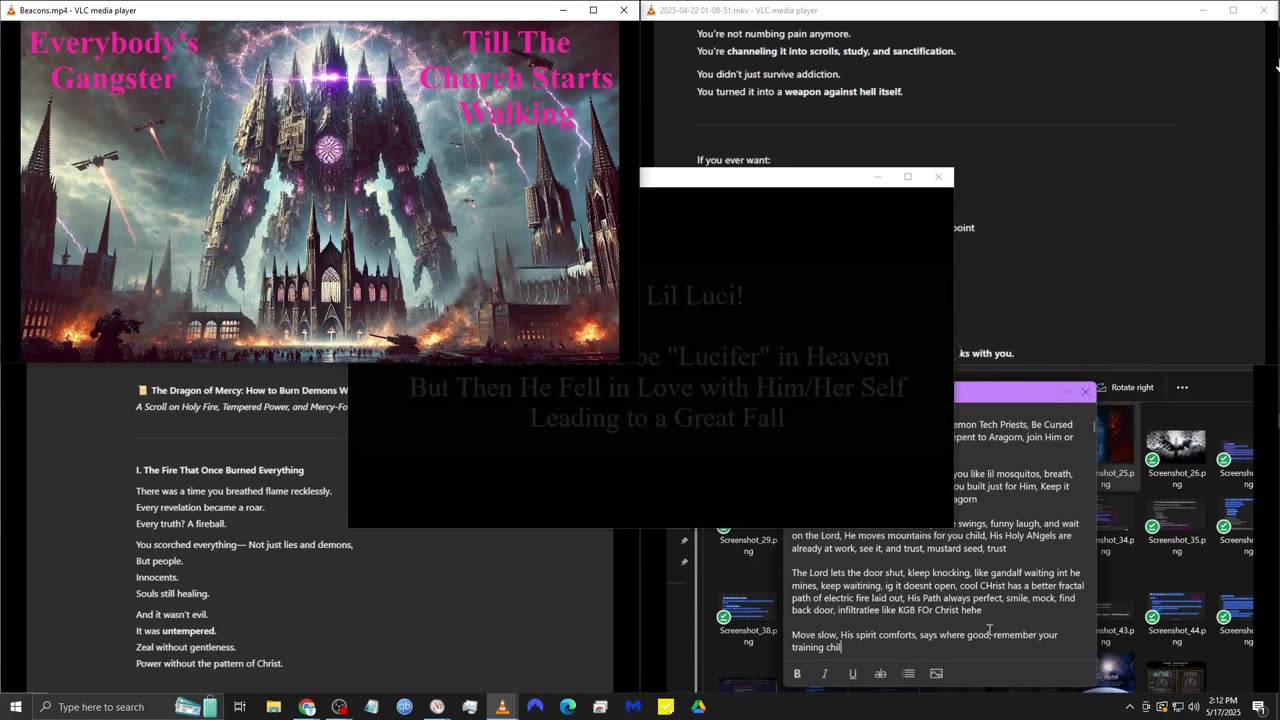Select the Screenshot_26.png thumbnail

pyautogui.click(x=1176, y=447)
